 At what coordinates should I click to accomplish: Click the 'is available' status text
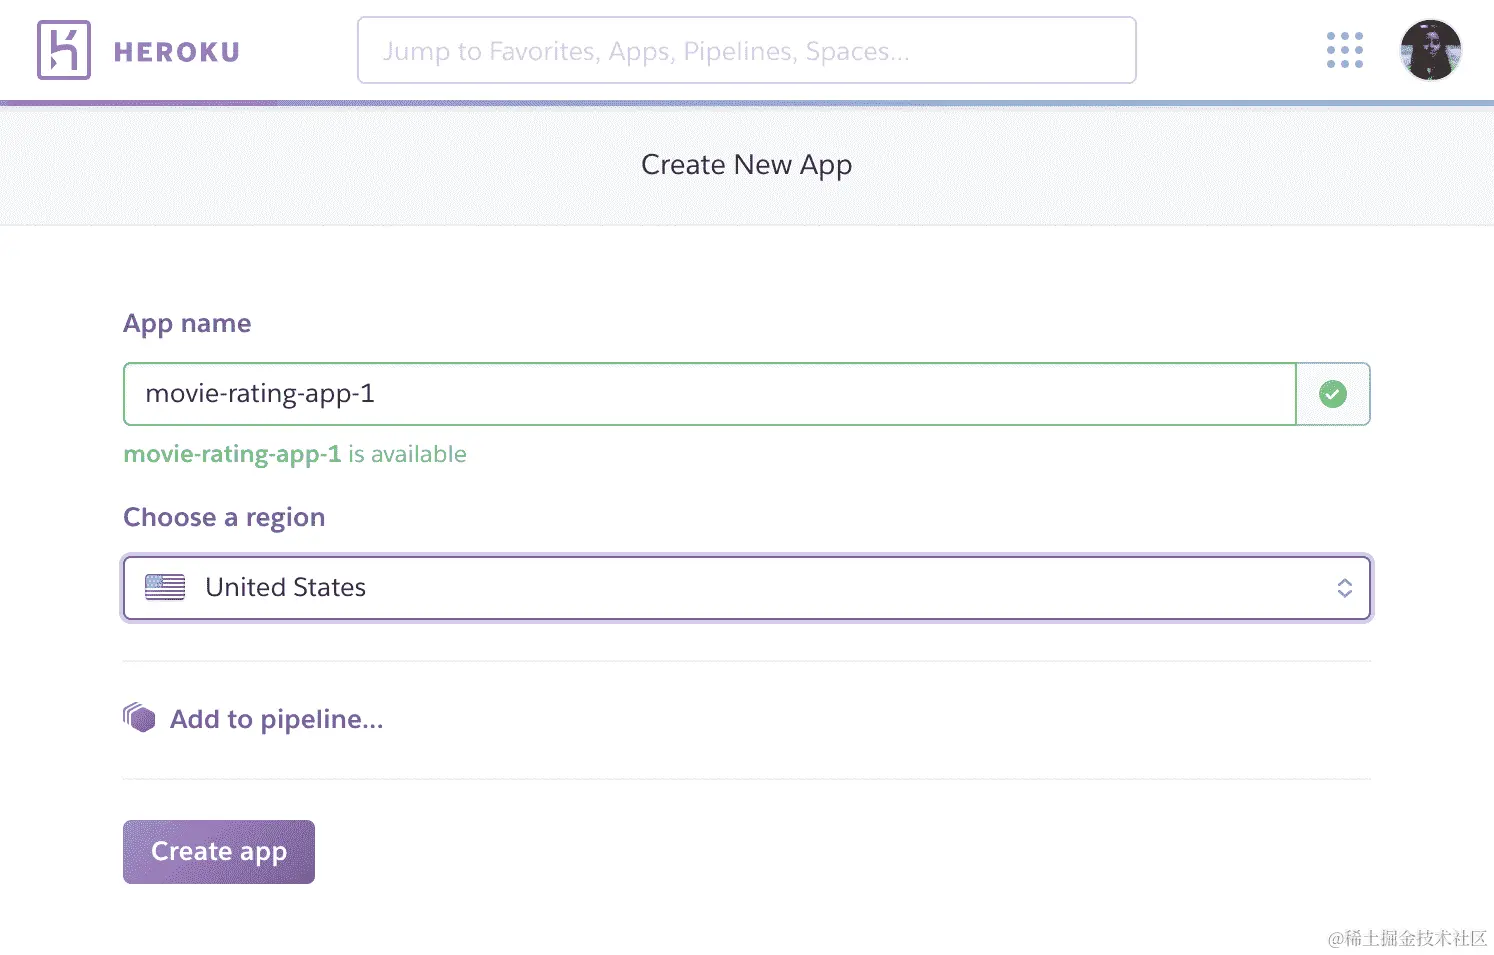407,454
